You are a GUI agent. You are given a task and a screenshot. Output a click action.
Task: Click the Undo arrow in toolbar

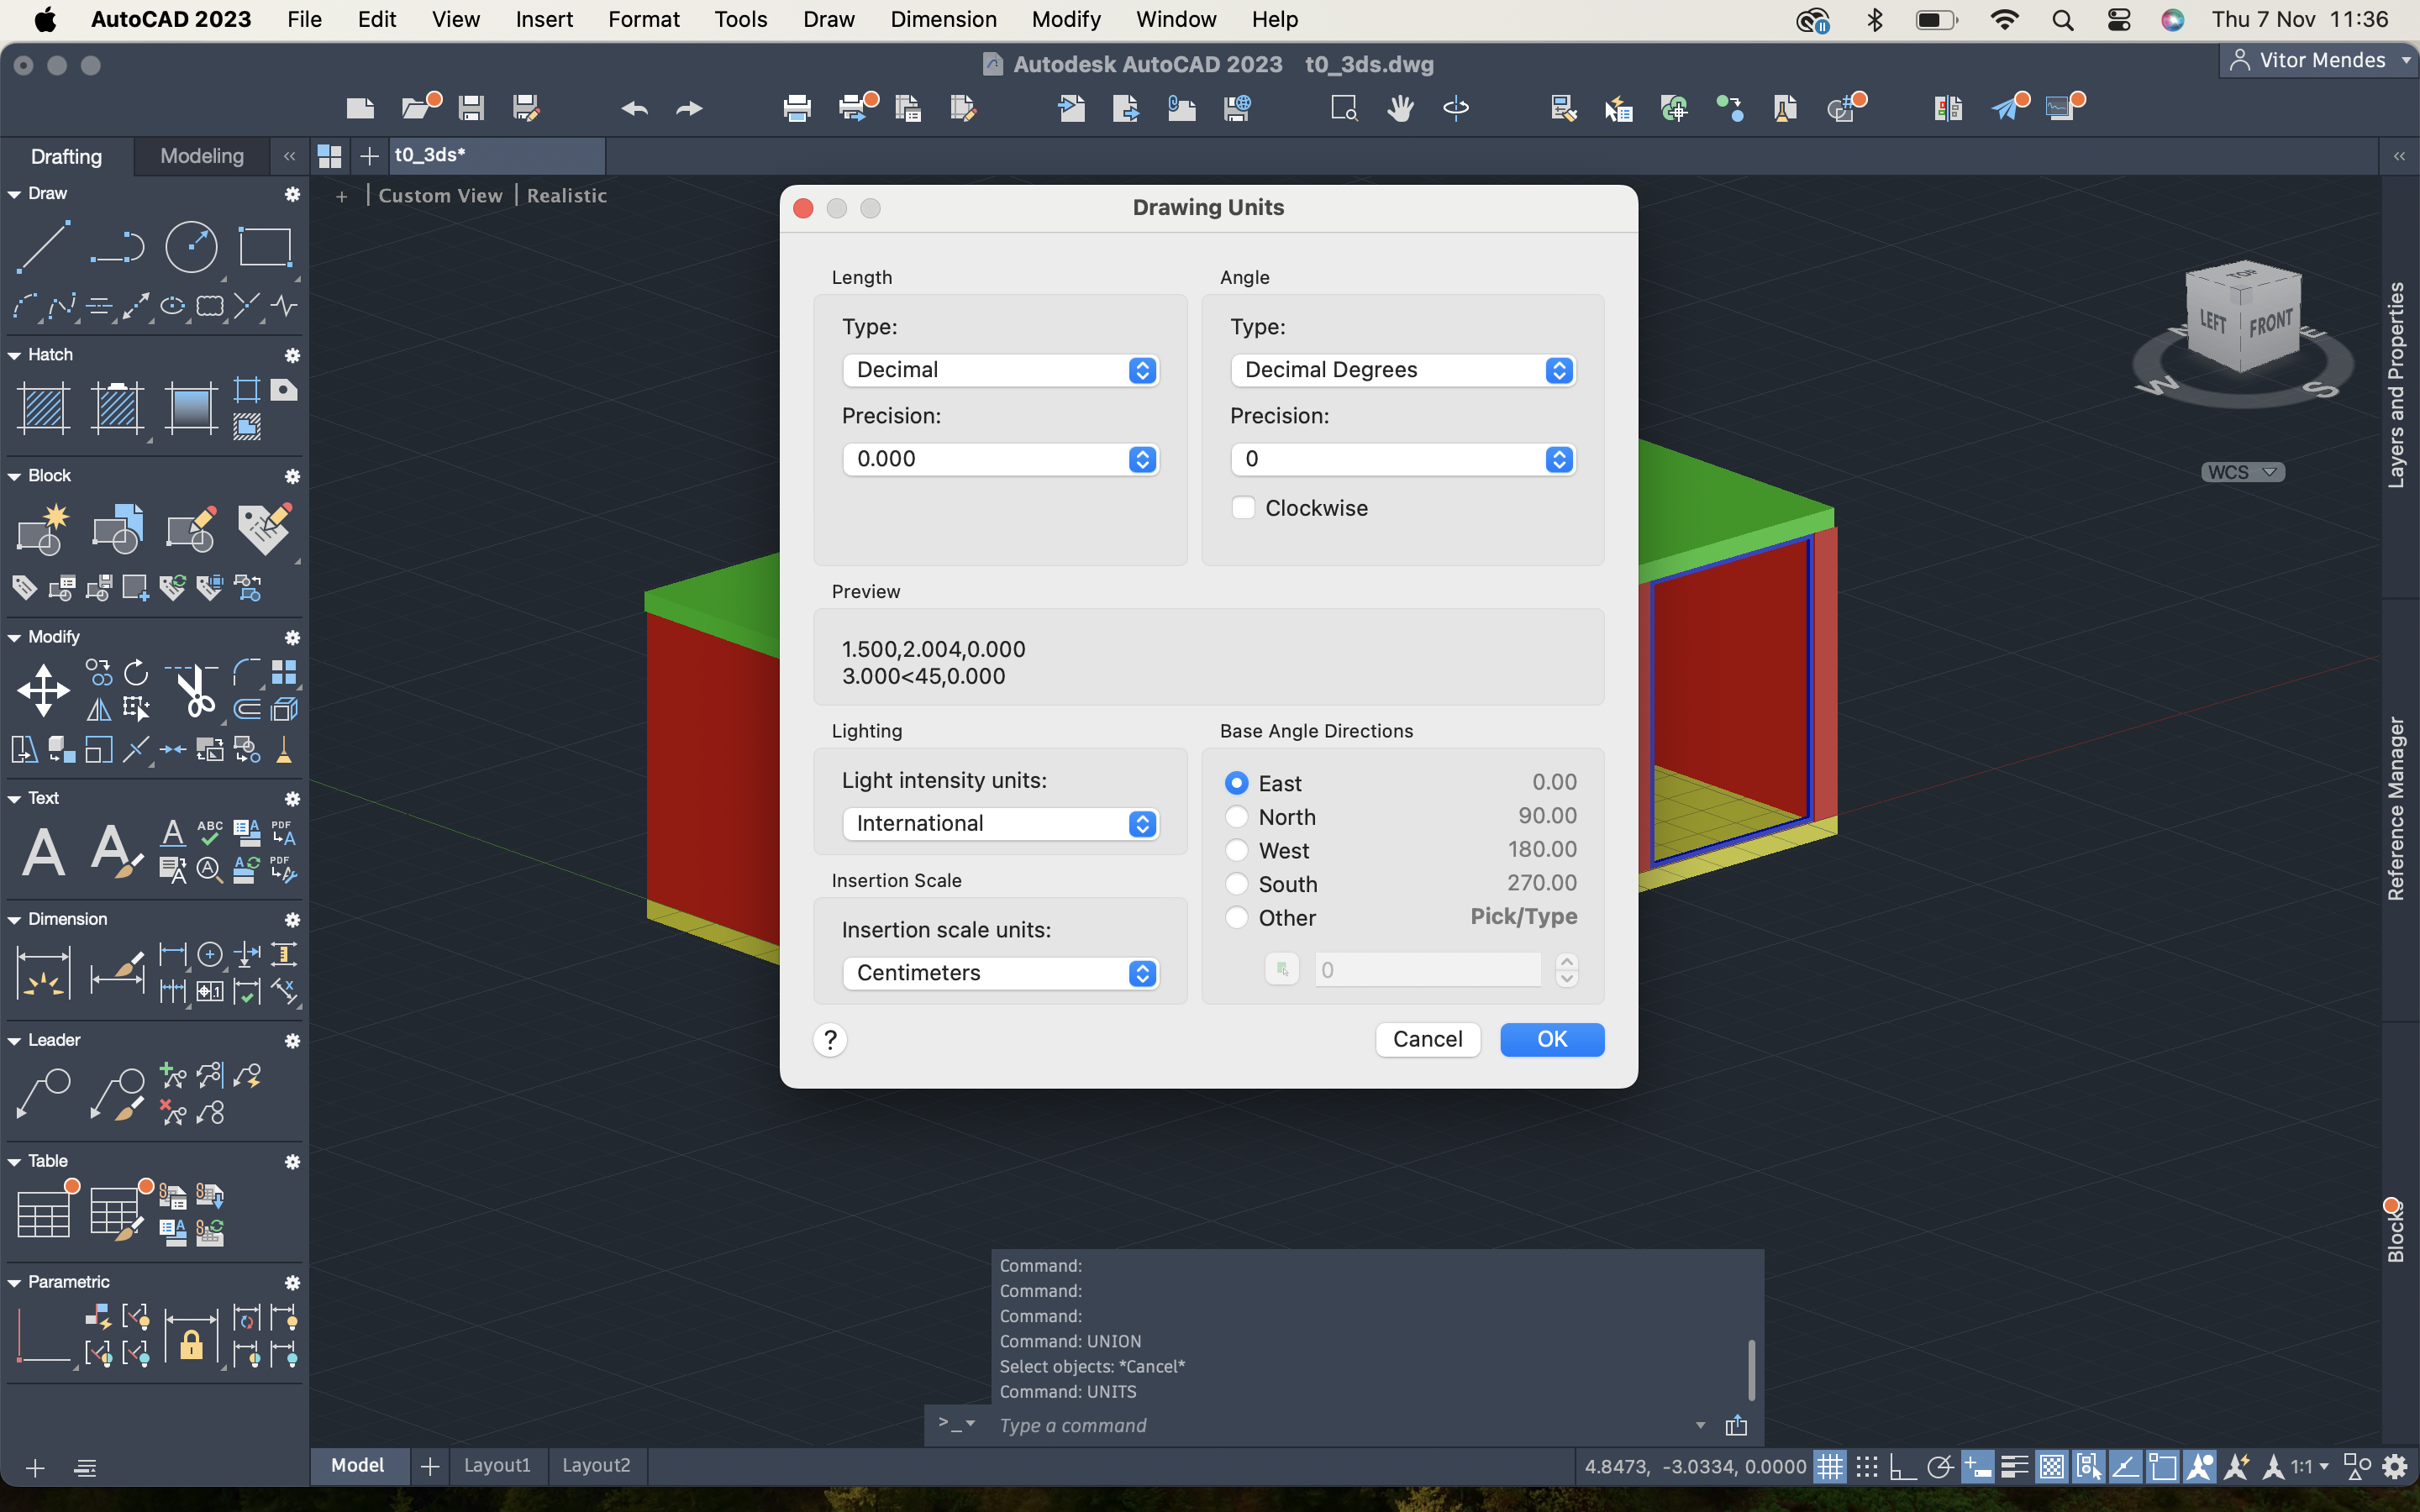click(634, 108)
